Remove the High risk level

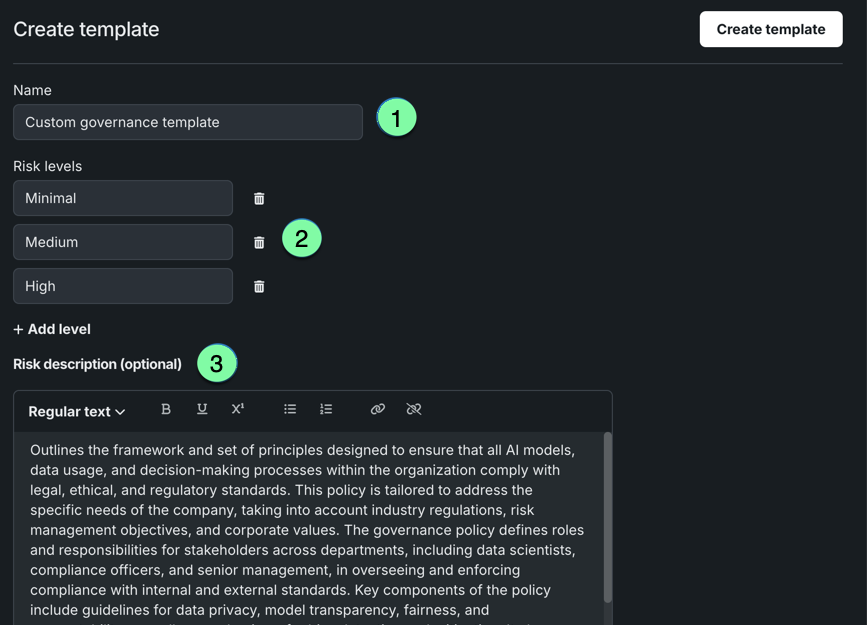(259, 287)
